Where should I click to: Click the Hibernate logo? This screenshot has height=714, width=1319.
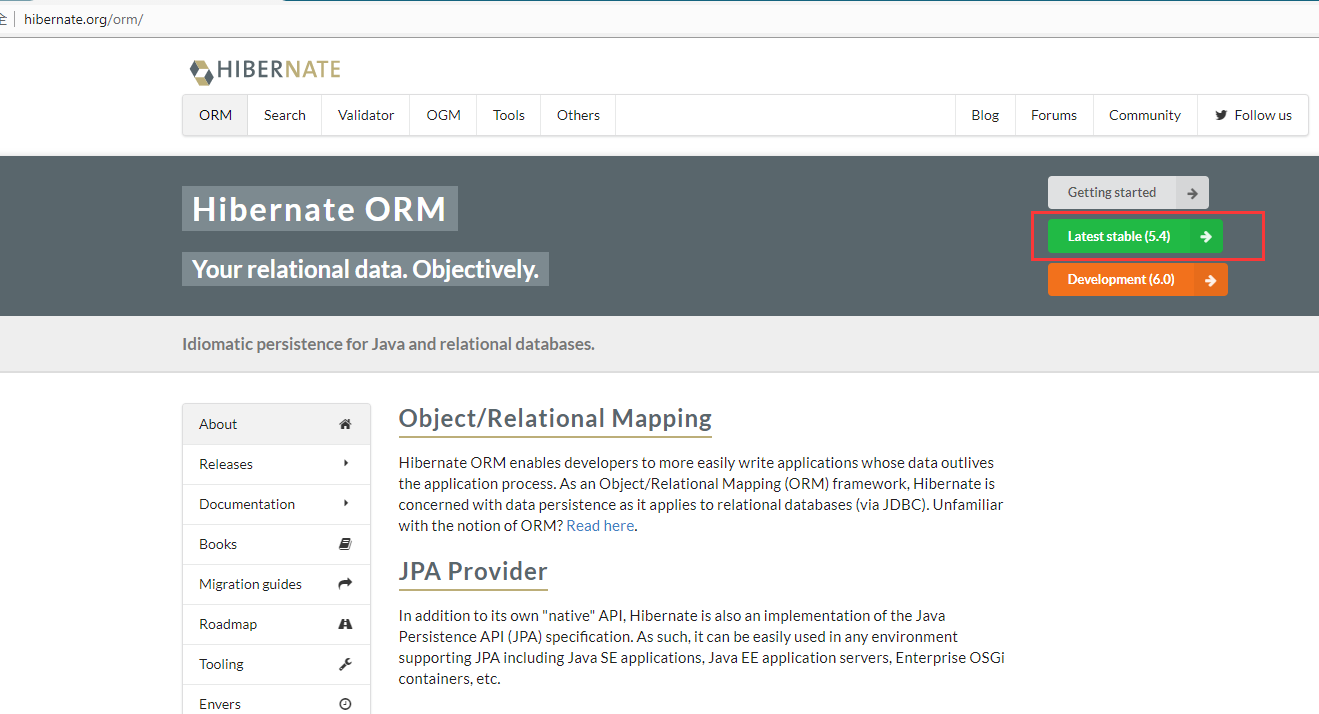tap(265, 70)
